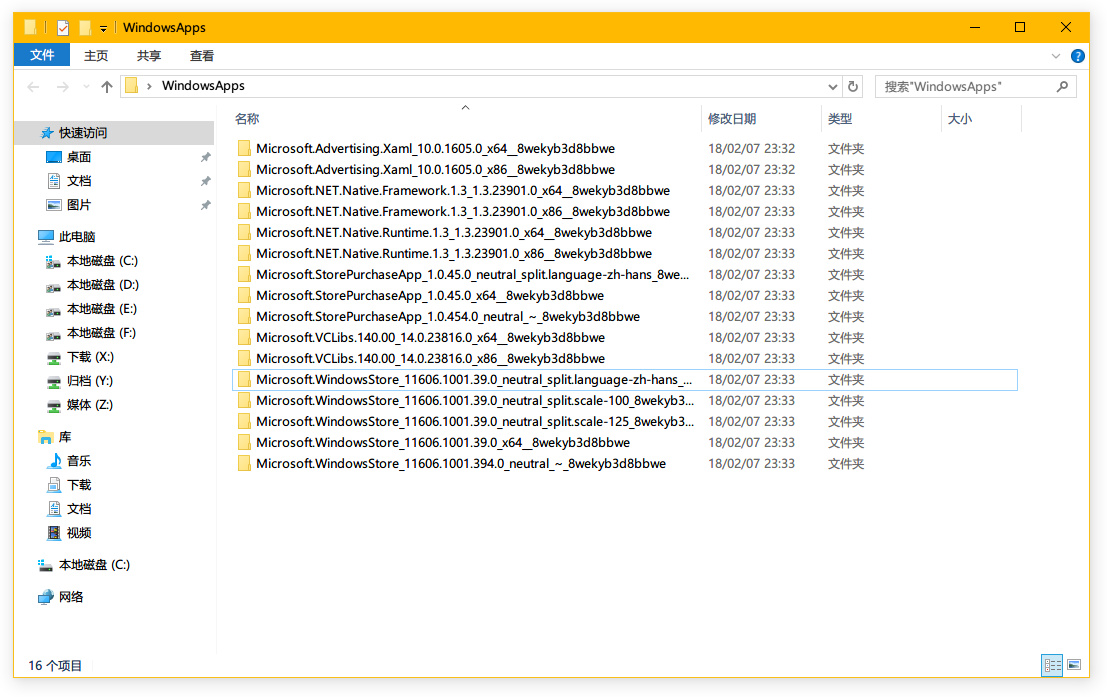Select 本地磁盘 (D:) in navigation pane
The height and width of the screenshot is (697, 1107).
point(102,285)
